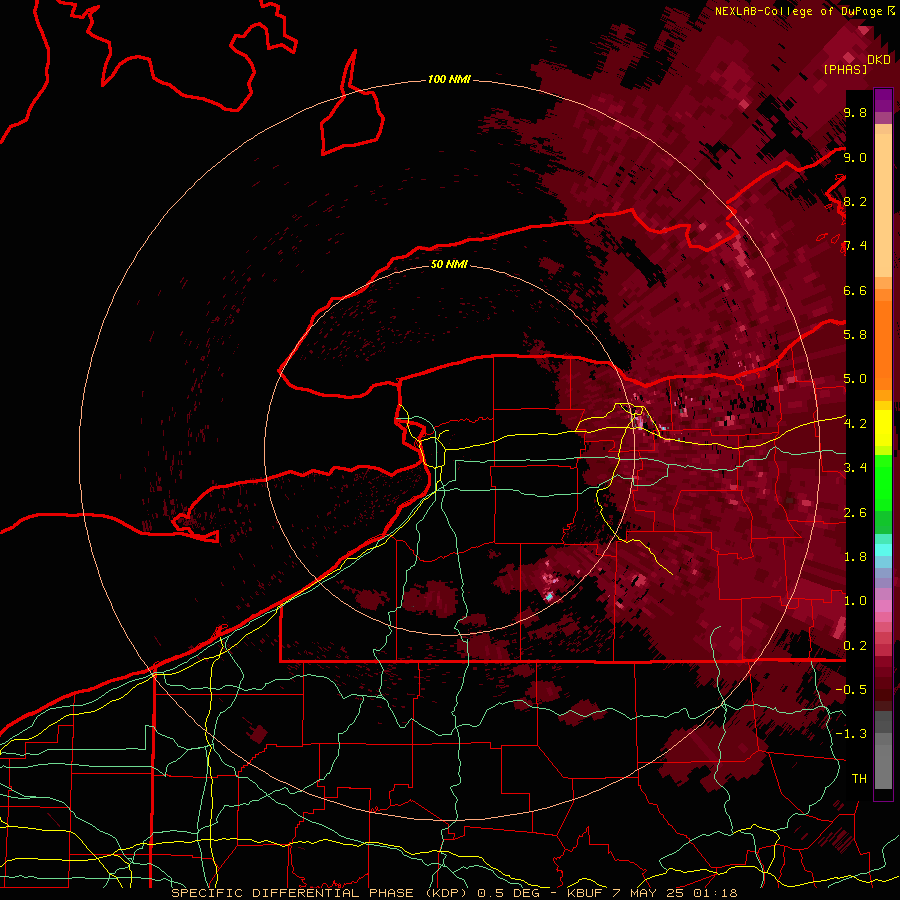Click the -1.3 value on color scale
The image size is (900, 900).
[x=851, y=734]
